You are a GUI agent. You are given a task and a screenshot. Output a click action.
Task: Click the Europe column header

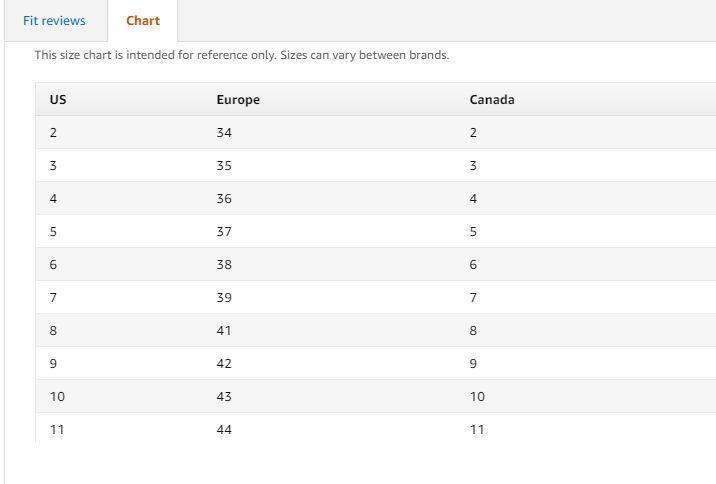(238, 100)
